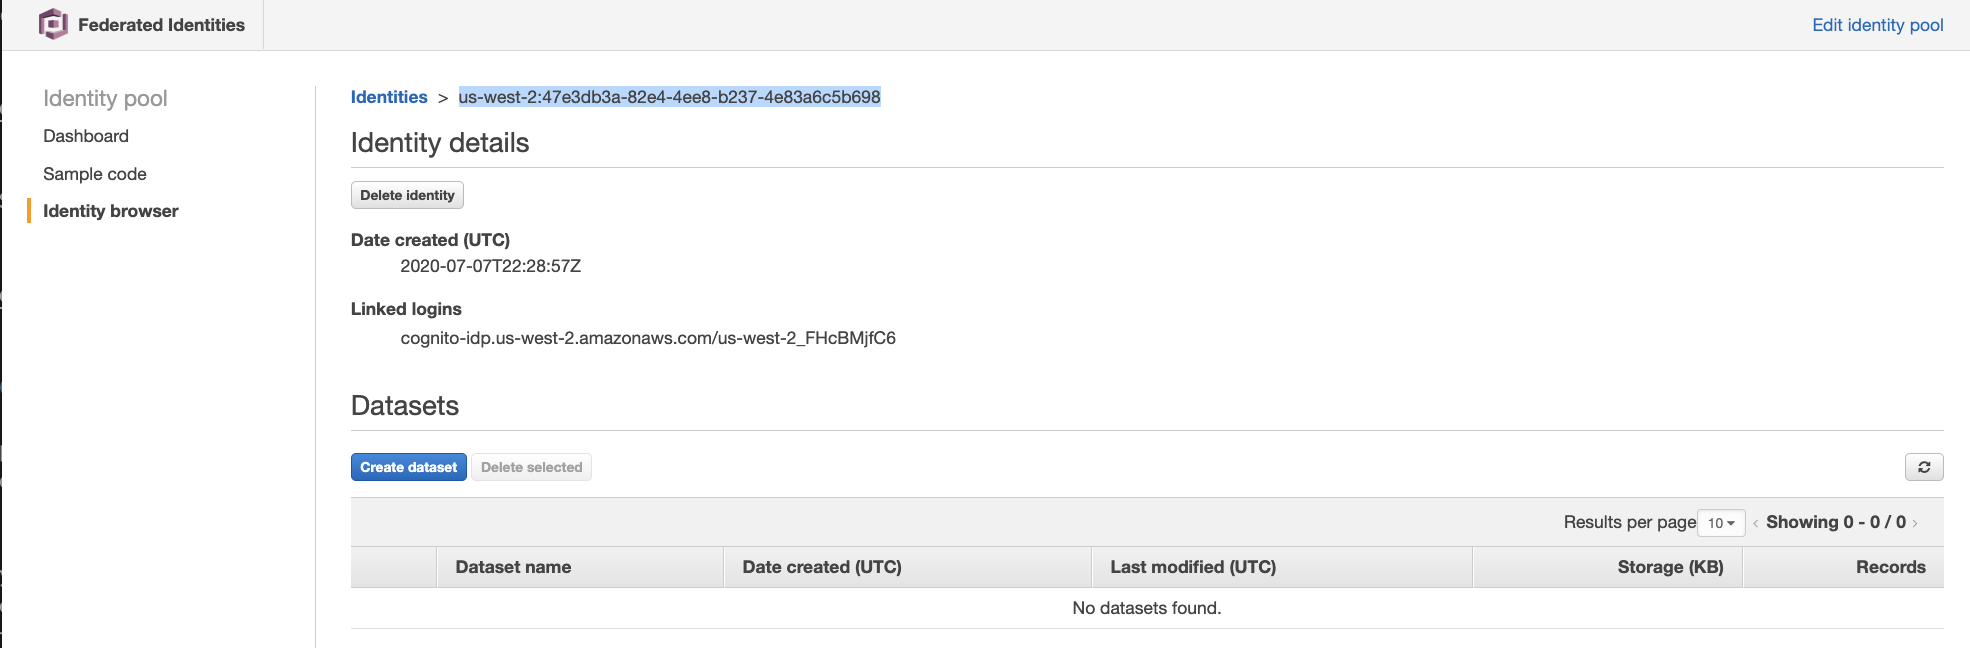Open the Sample code sidebar item

coord(95,174)
